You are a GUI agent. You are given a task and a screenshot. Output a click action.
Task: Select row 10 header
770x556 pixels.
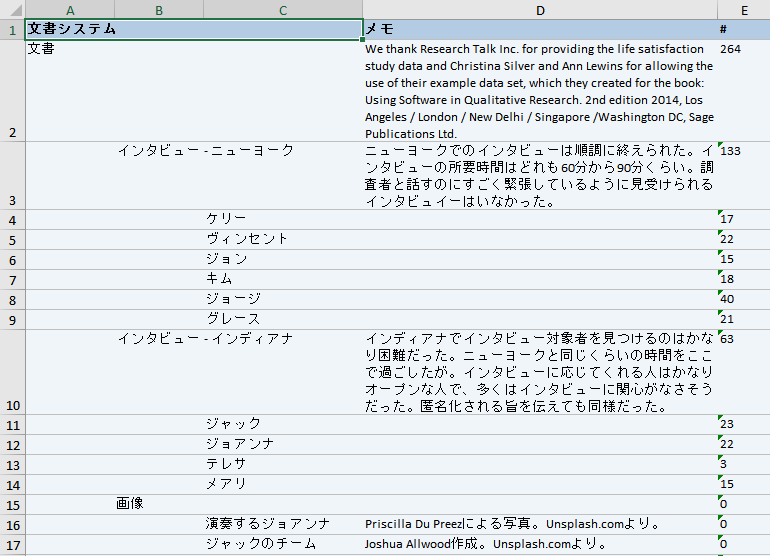pyautogui.click(x=13, y=372)
